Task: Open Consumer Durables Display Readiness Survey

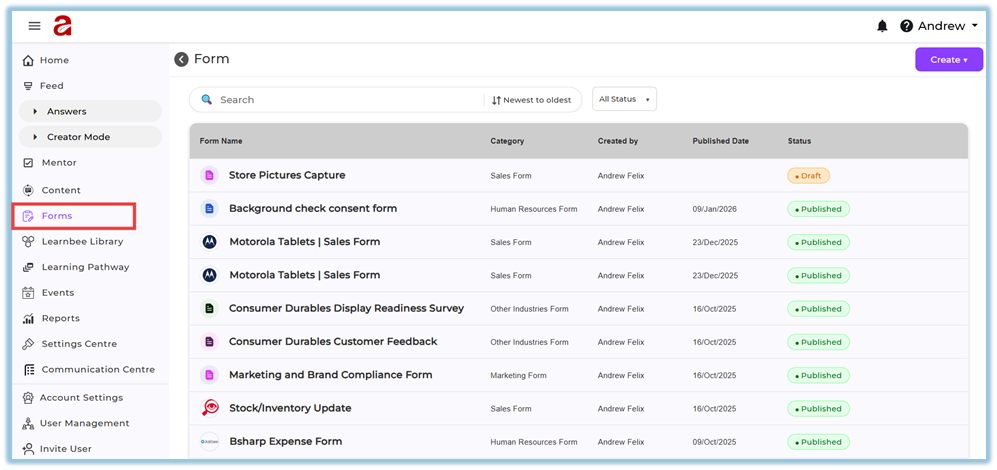Action: tap(346, 309)
